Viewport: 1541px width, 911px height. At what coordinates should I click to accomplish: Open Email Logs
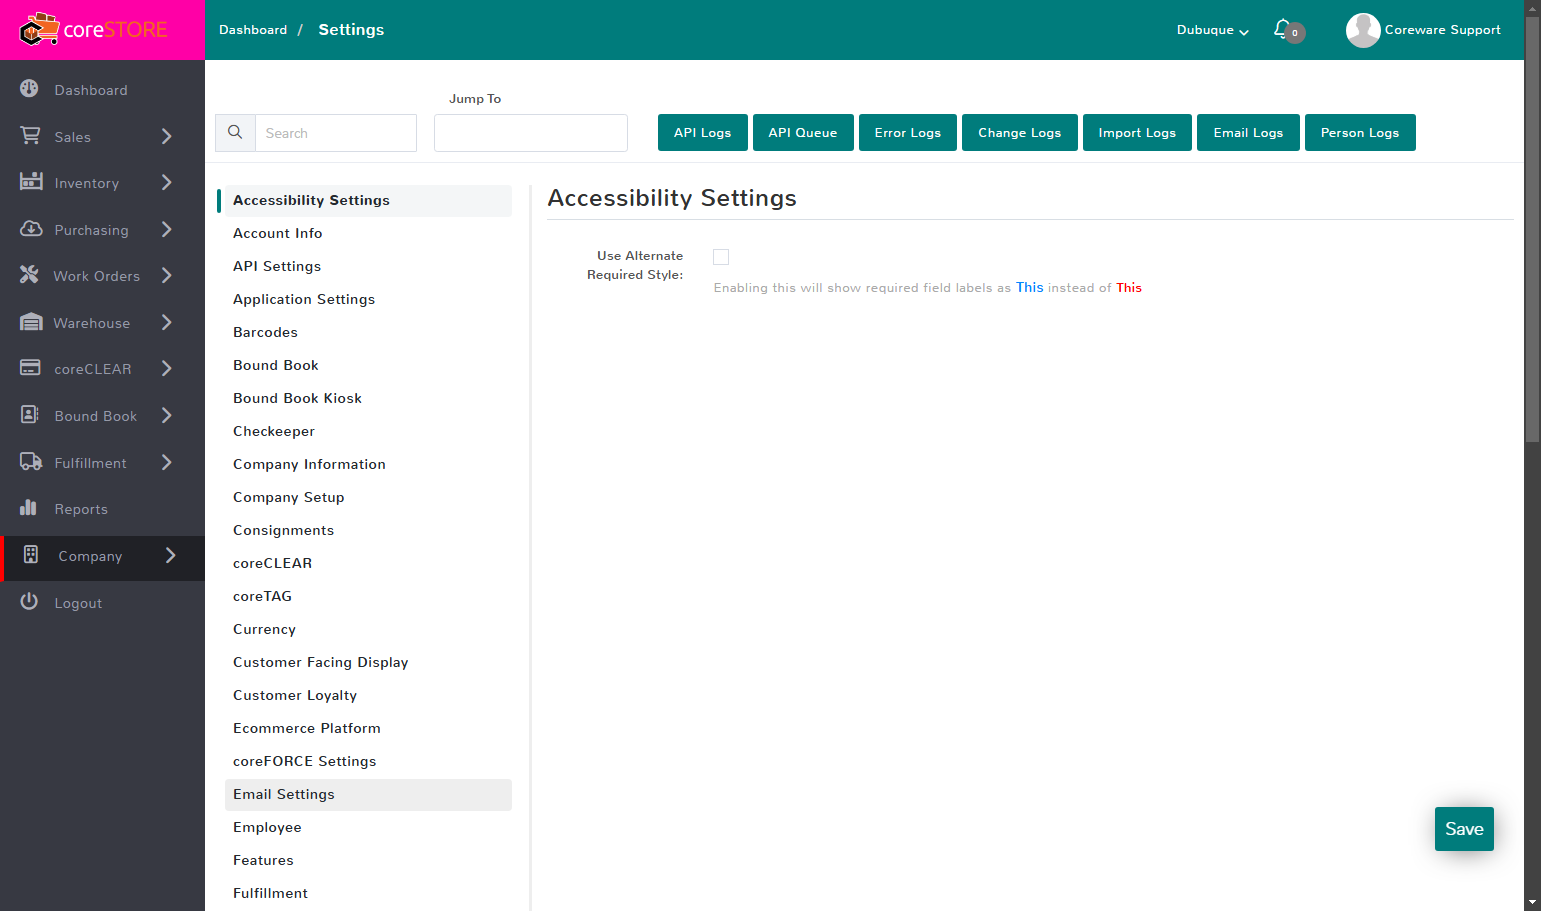1248,133
